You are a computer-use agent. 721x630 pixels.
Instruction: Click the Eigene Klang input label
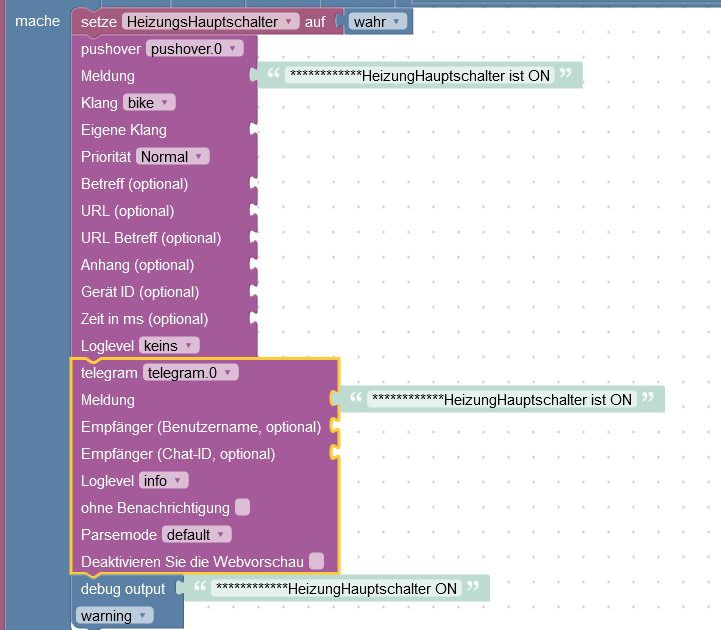124,130
